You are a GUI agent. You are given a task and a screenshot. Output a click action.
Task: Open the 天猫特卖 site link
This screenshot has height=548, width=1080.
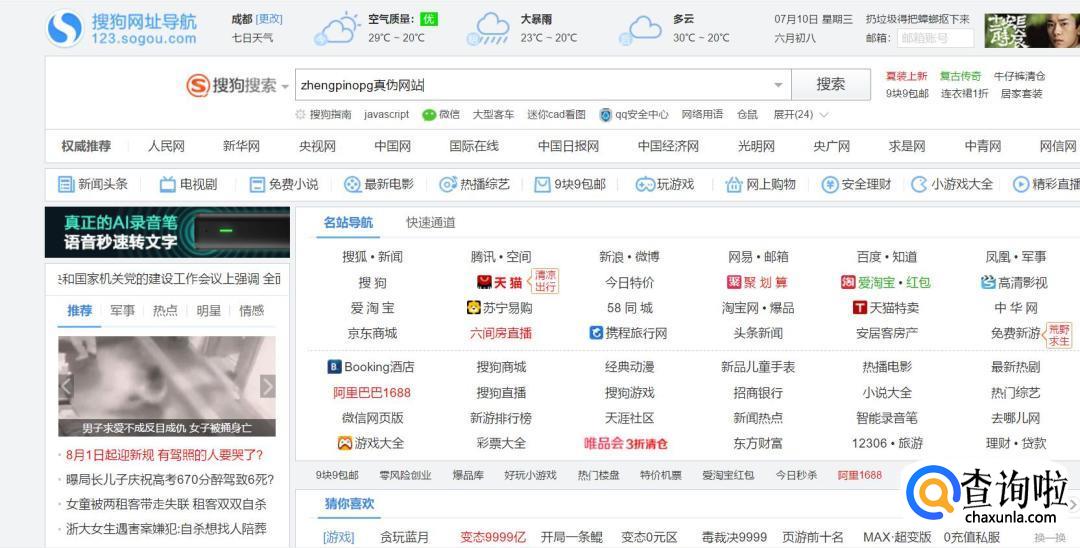click(886, 308)
